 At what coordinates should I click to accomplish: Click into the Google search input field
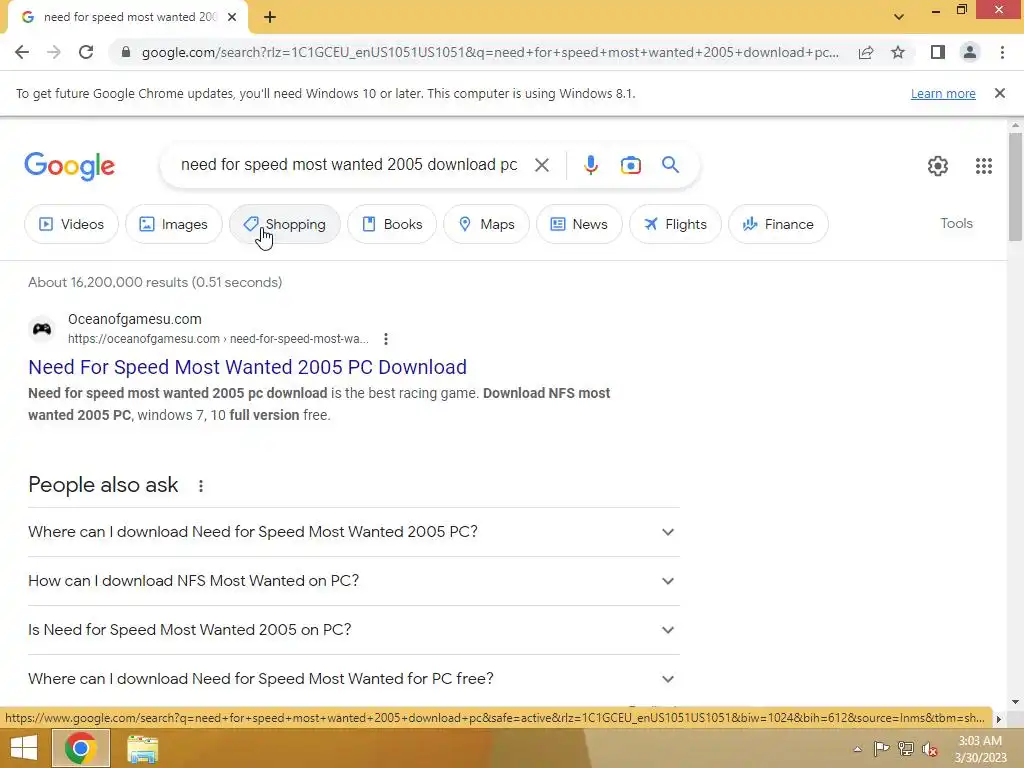(x=349, y=165)
